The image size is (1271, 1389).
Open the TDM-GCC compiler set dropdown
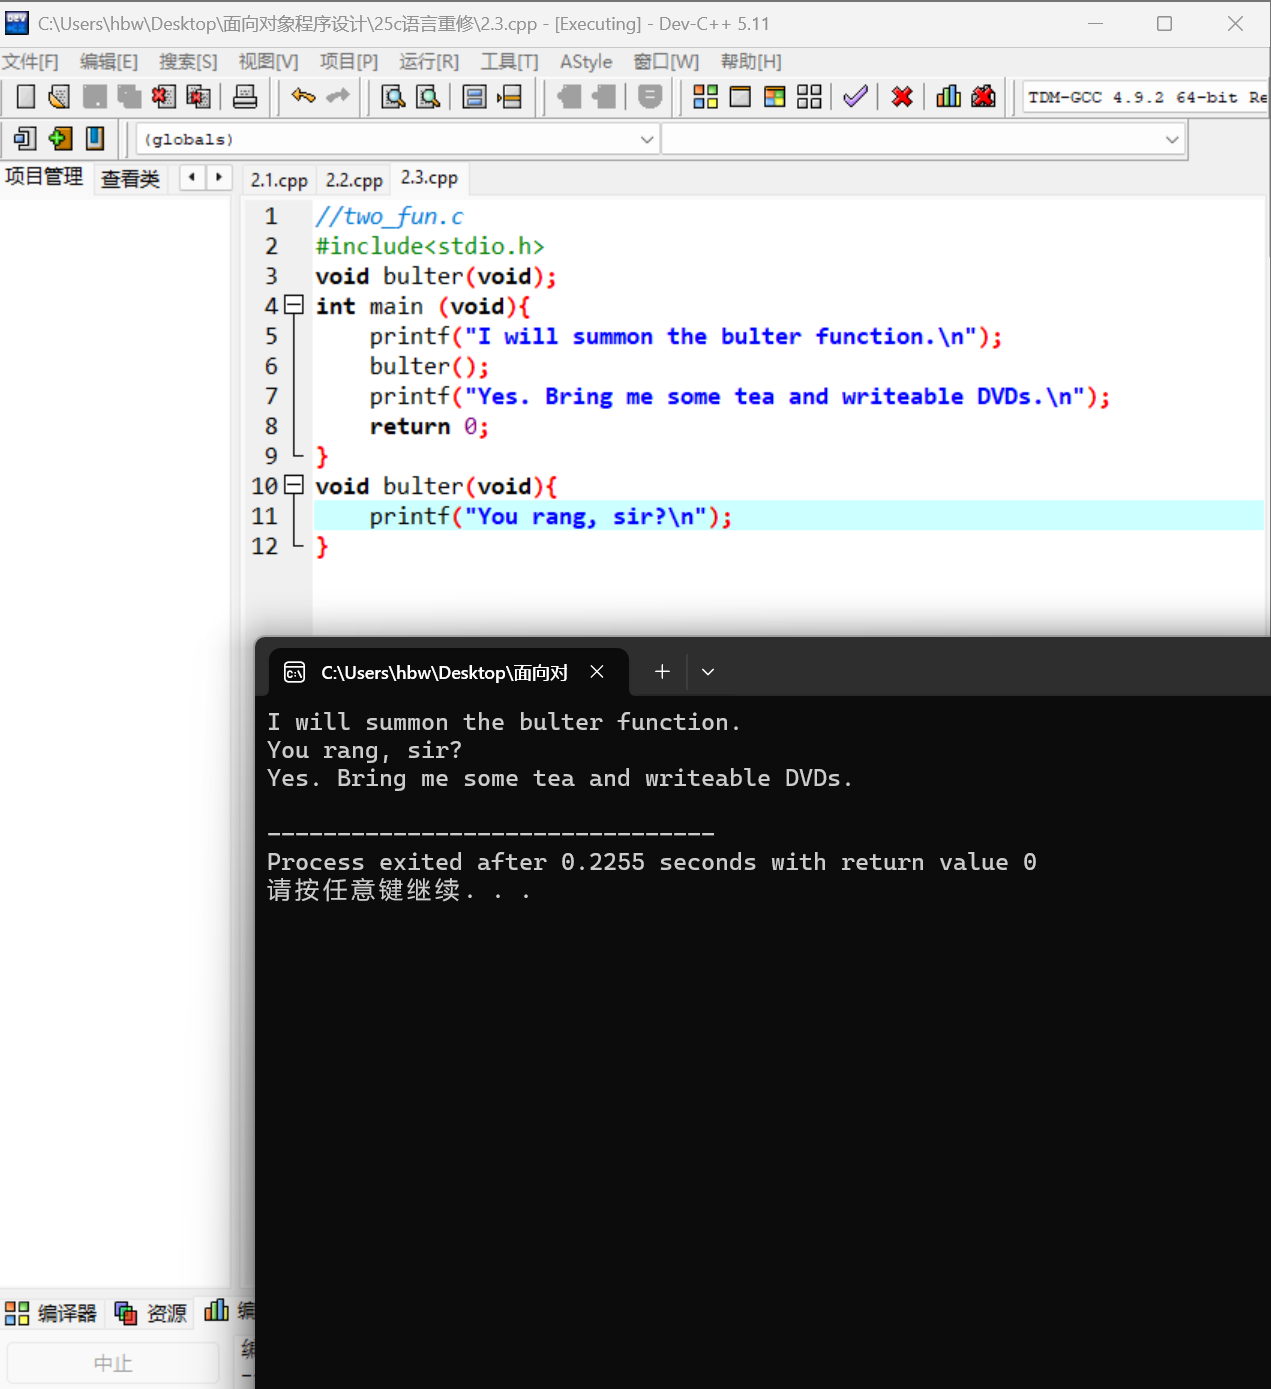[1146, 97]
